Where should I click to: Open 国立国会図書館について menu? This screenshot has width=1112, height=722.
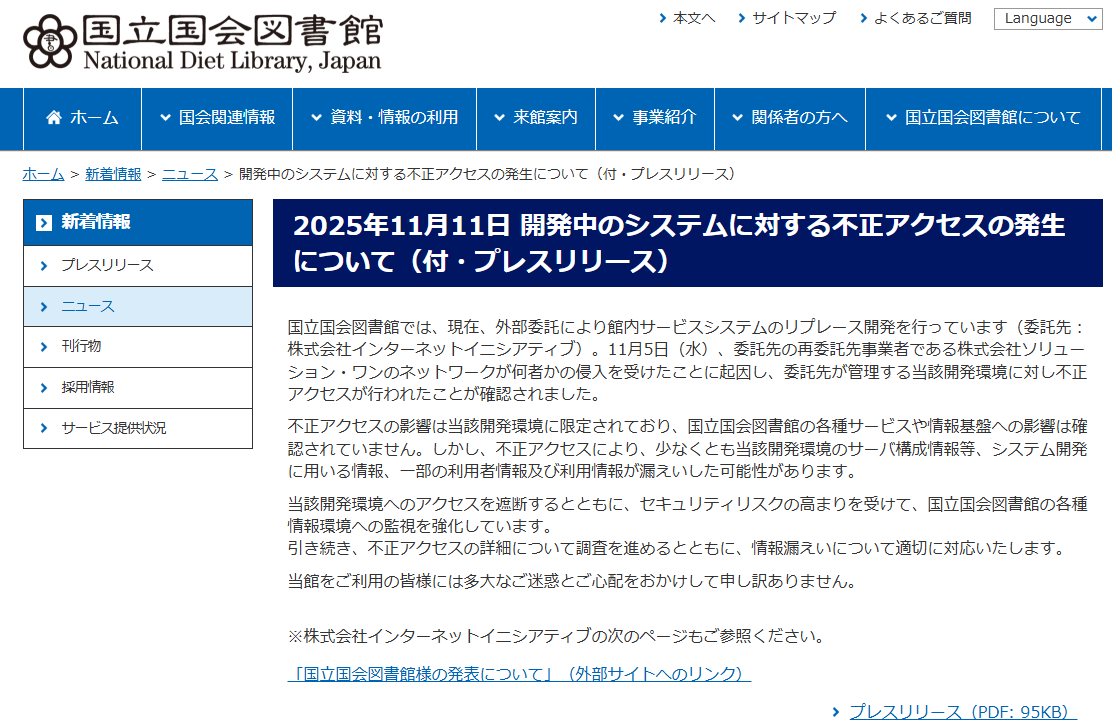[x=983, y=118]
